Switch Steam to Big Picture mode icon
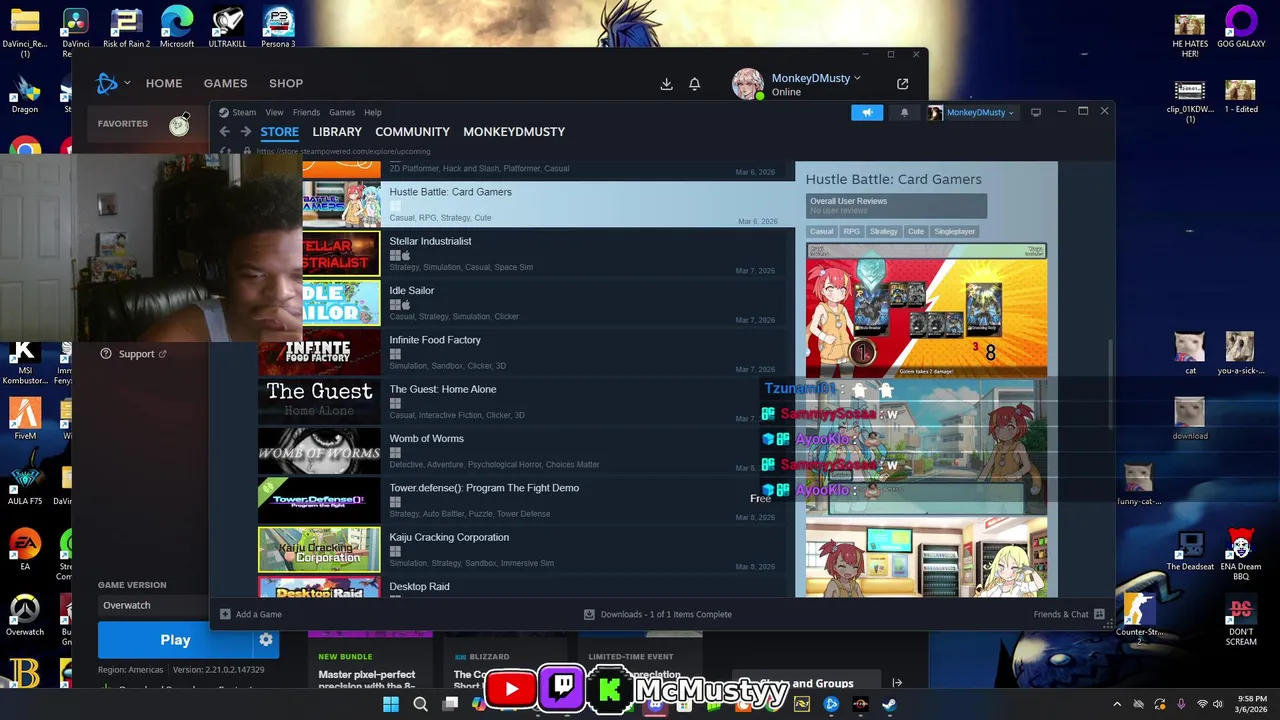1280x720 pixels. pos(1036,112)
